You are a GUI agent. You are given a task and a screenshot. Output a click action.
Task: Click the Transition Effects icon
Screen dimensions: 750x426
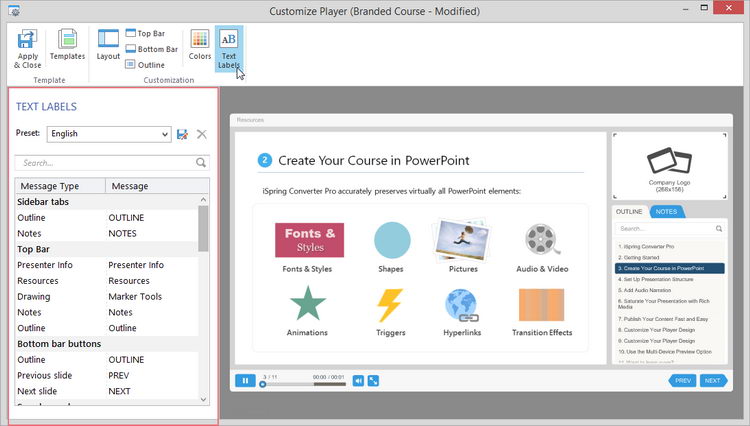pos(541,305)
